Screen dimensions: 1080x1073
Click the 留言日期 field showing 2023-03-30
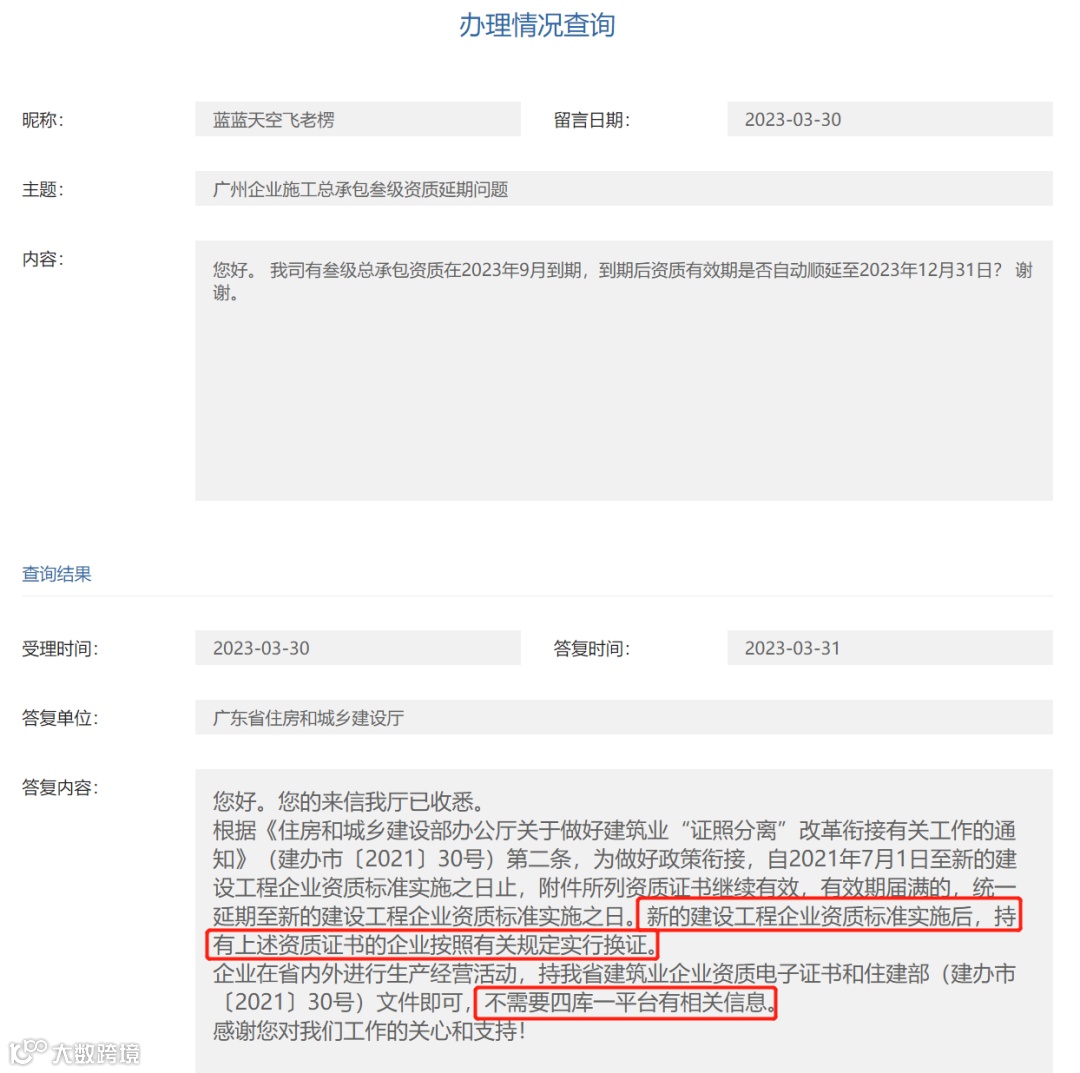(889, 119)
